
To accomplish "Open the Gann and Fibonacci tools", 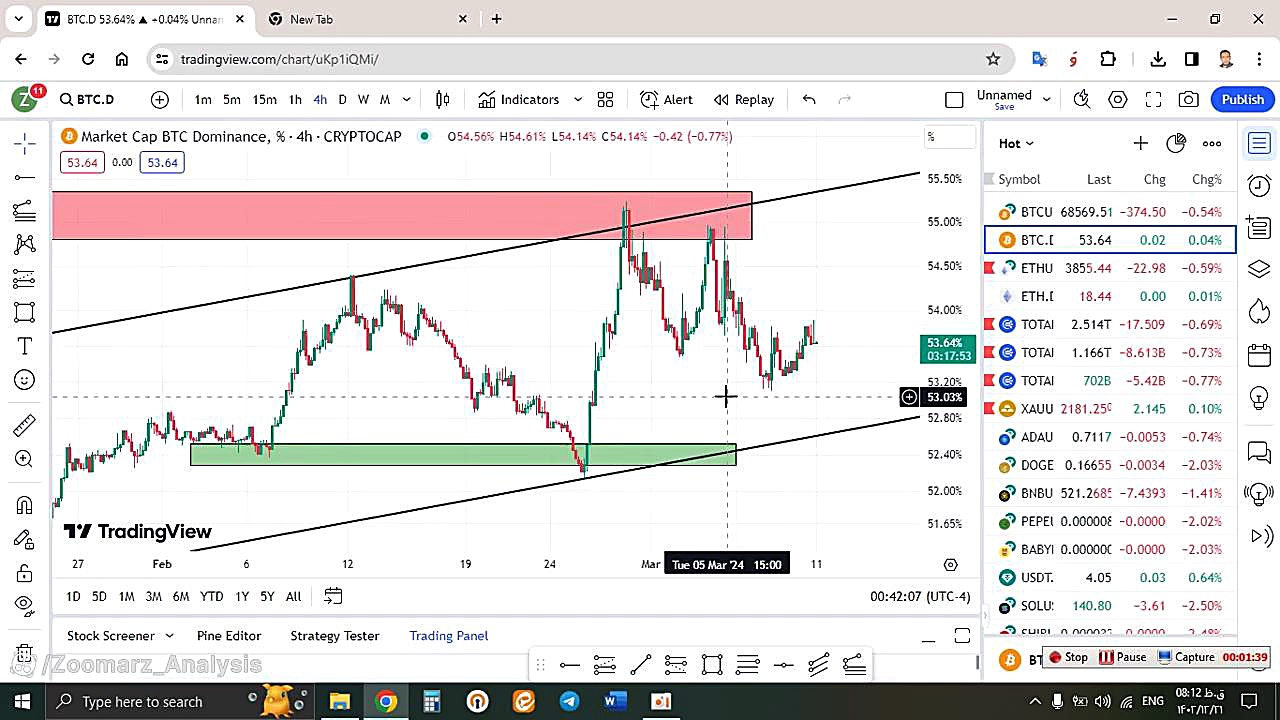I will coord(25,211).
